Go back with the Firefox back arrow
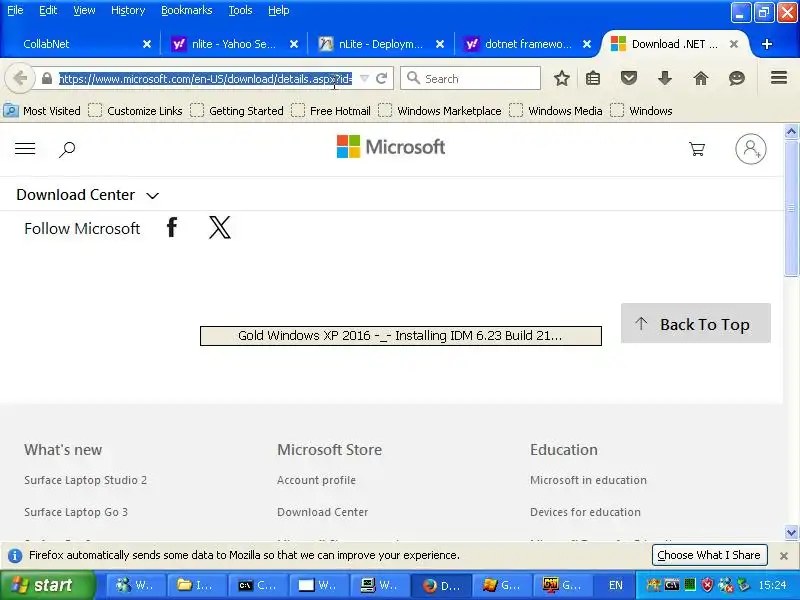The height and width of the screenshot is (600, 800). coord(19,79)
